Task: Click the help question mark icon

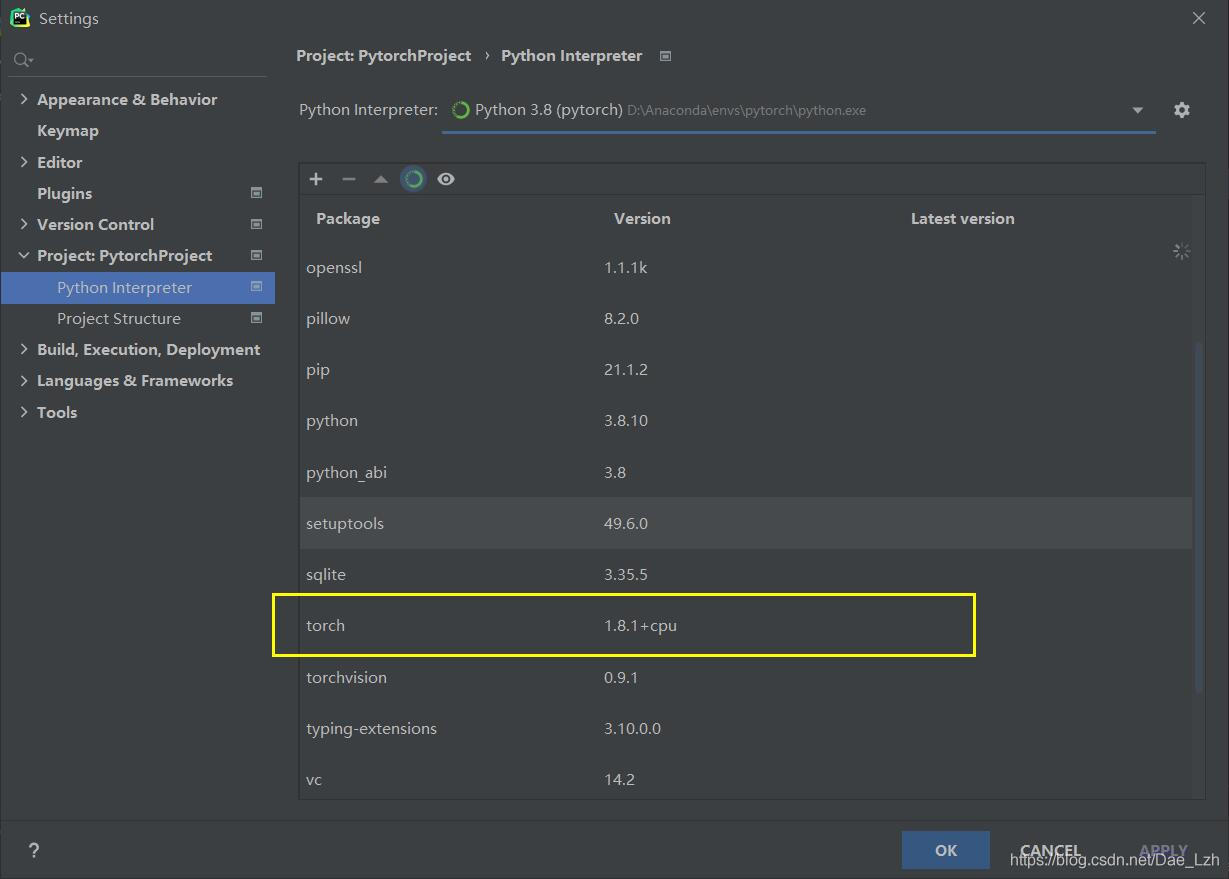Action: pyautogui.click(x=34, y=850)
